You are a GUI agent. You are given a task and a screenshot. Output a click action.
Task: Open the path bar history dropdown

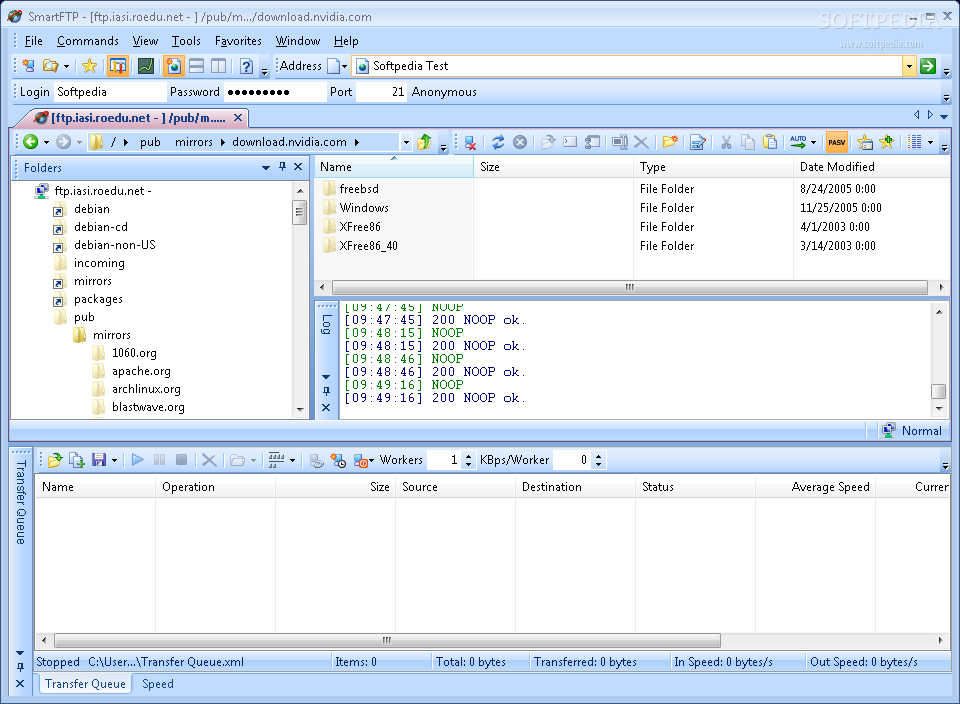(406, 143)
